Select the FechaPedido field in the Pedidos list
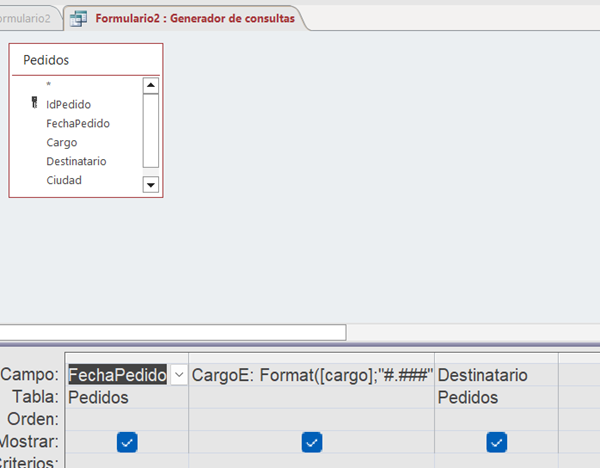 [x=78, y=124]
